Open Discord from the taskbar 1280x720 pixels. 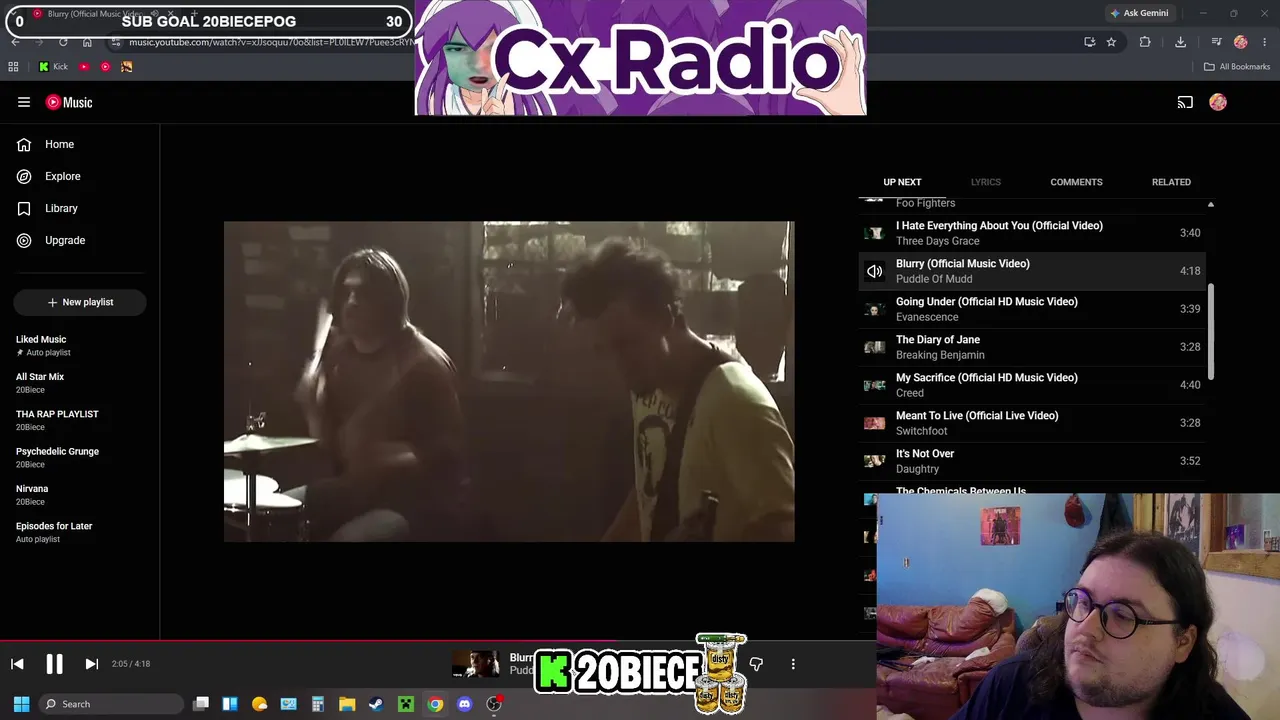(x=464, y=704)
